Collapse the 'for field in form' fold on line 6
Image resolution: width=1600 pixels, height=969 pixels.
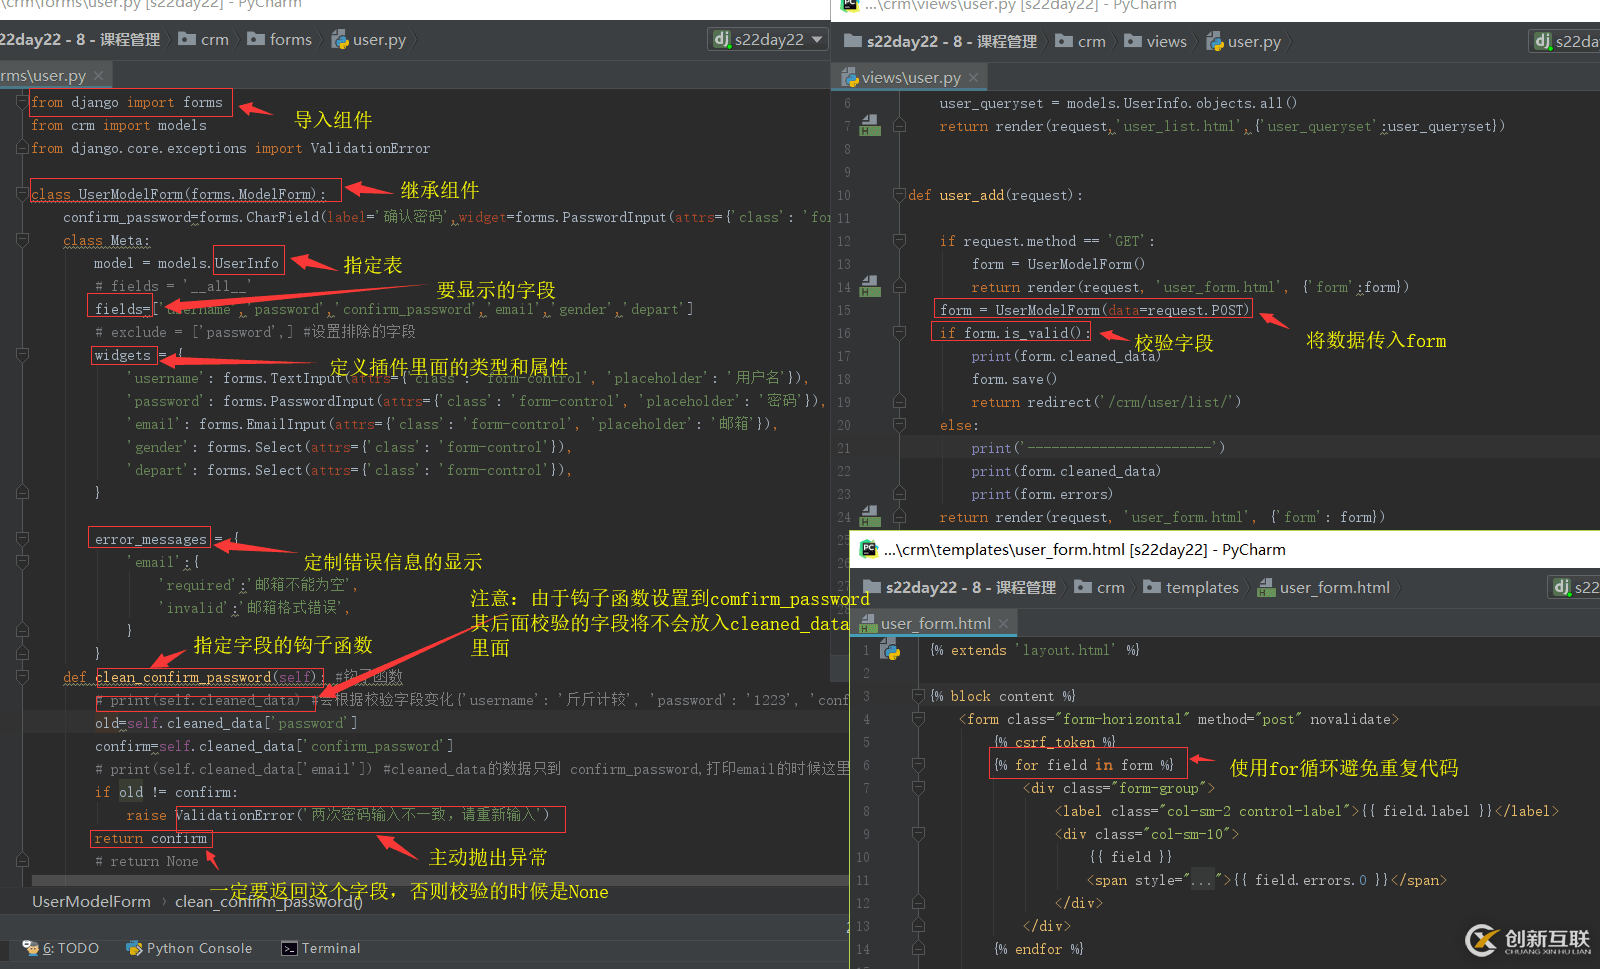[918, 765]
